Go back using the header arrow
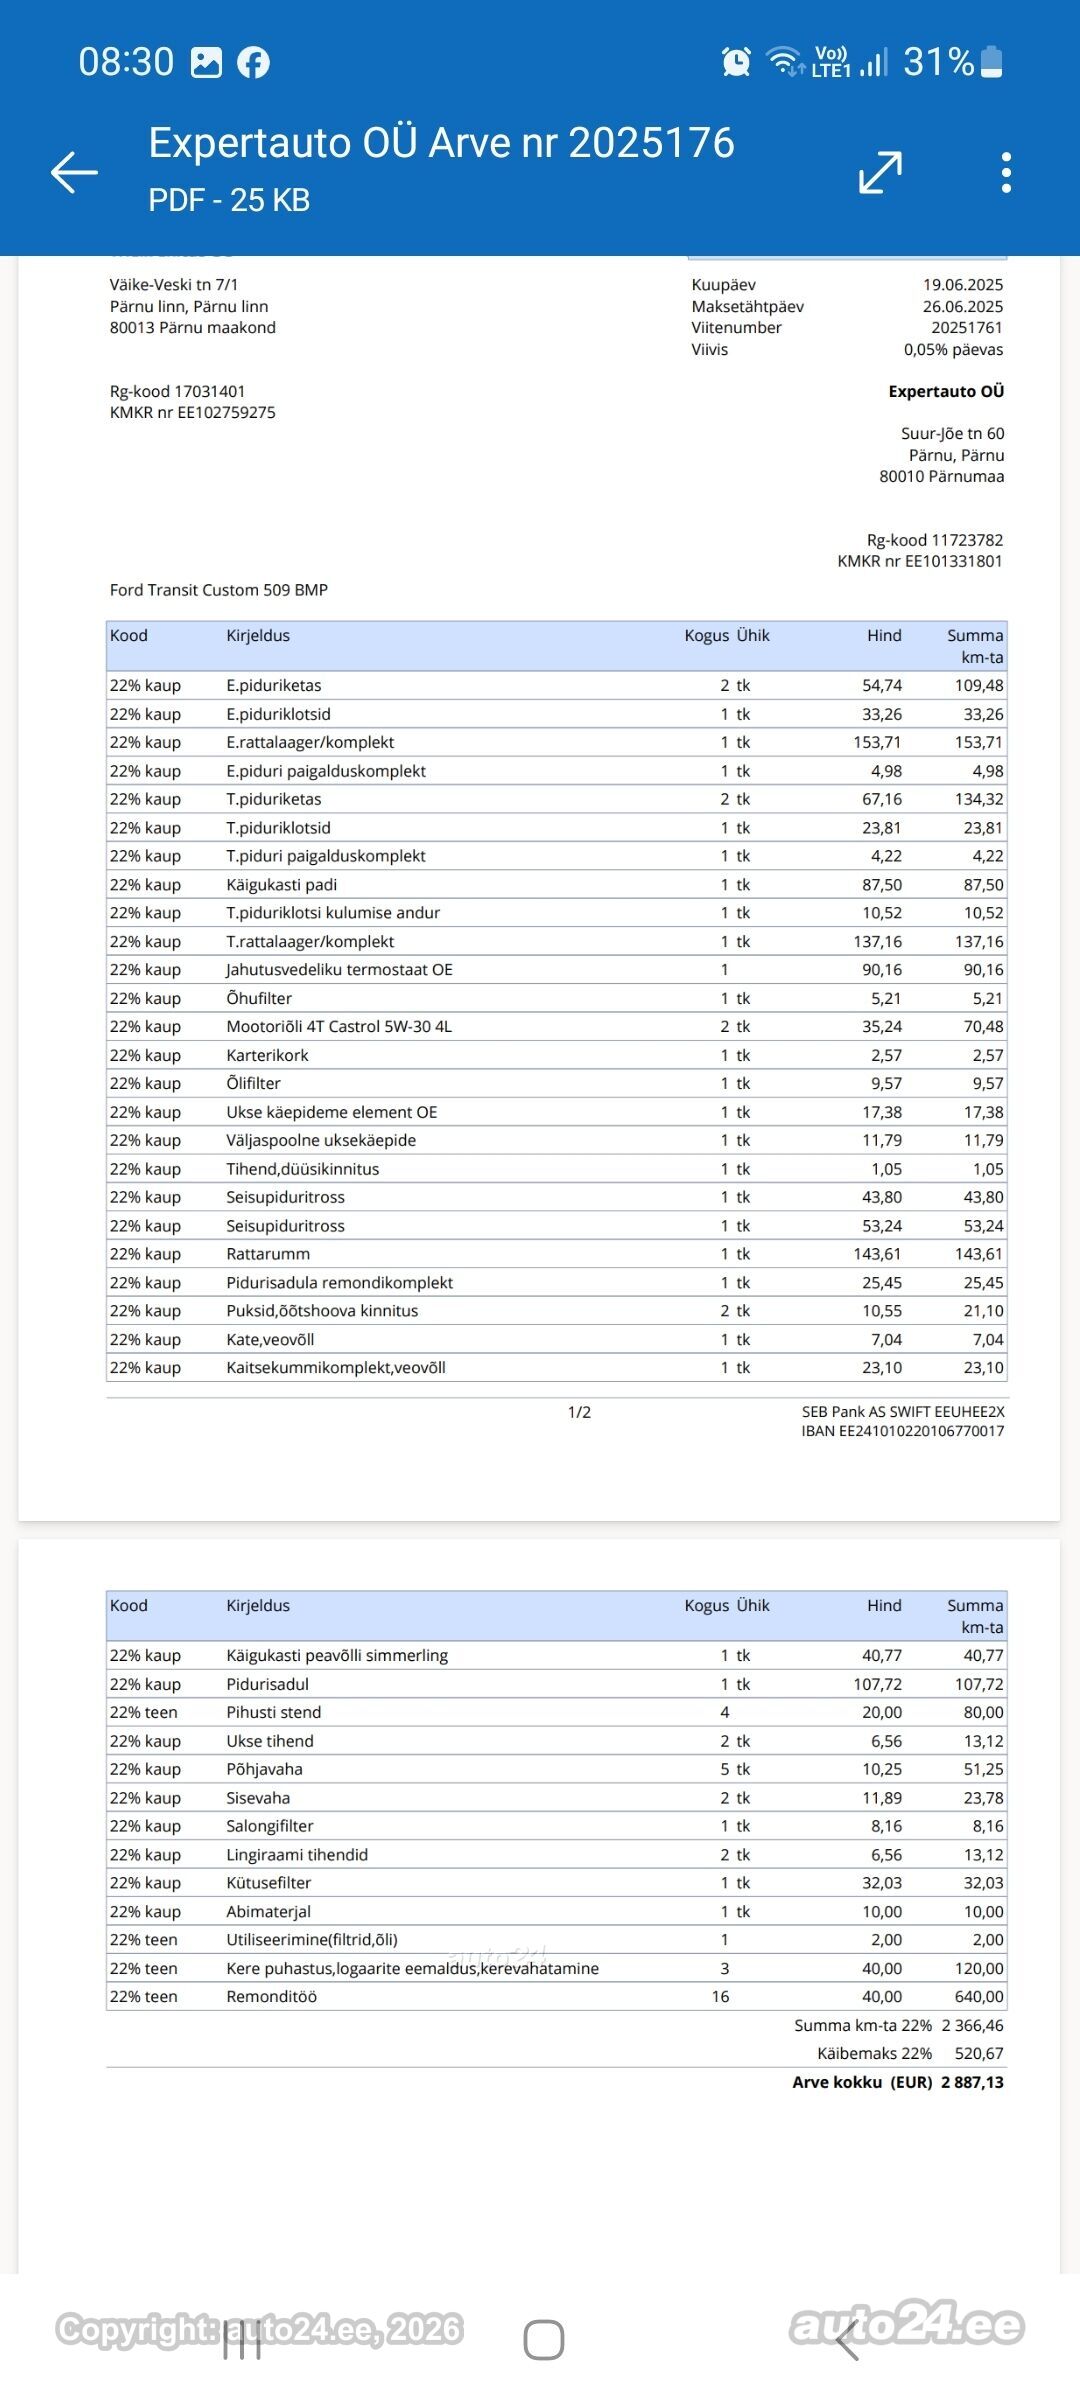 pos(74,172)
